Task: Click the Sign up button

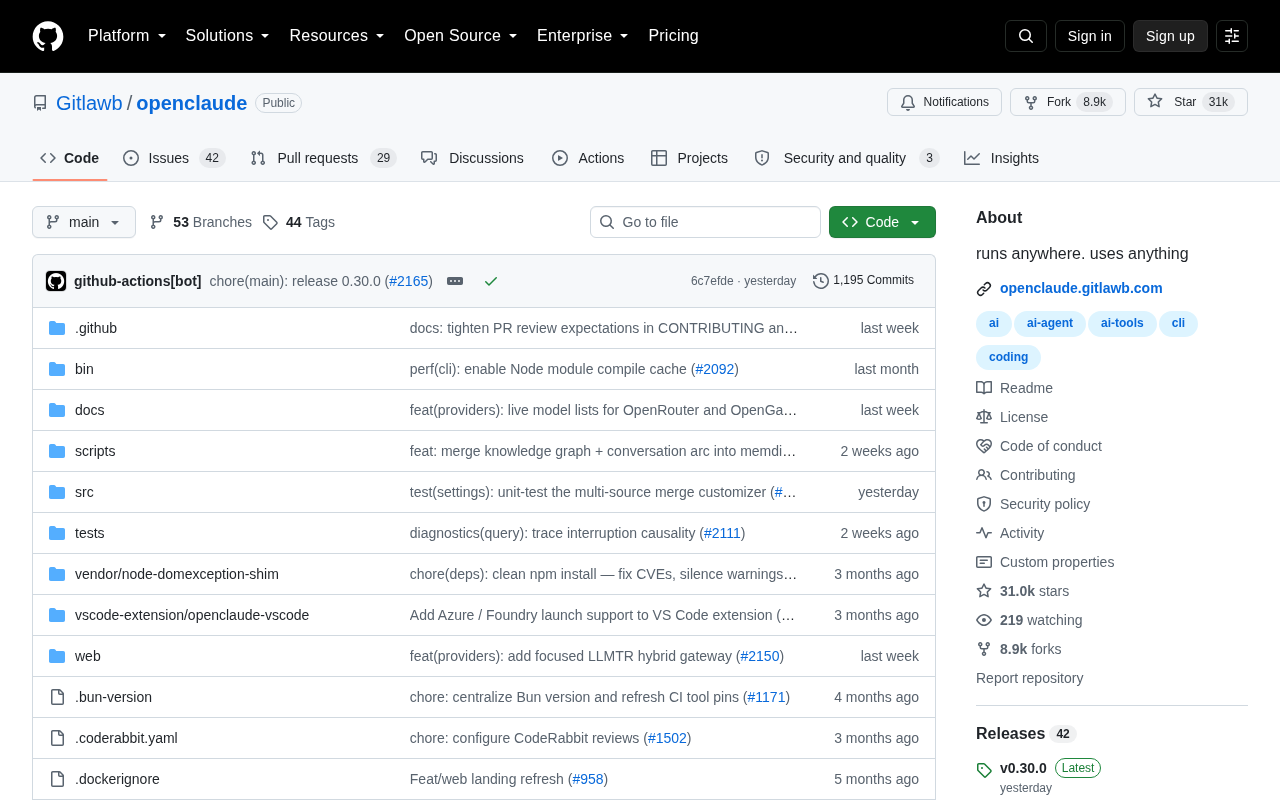Action: point(1170,36)
